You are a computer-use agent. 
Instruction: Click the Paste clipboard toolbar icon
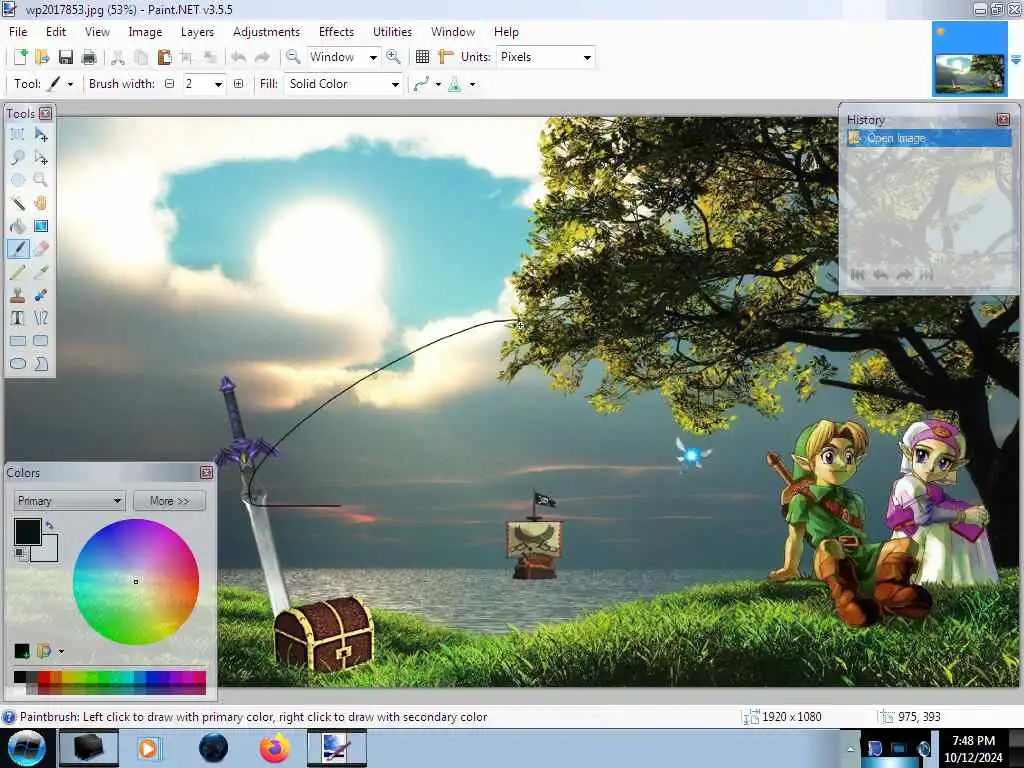coord(164,57)
